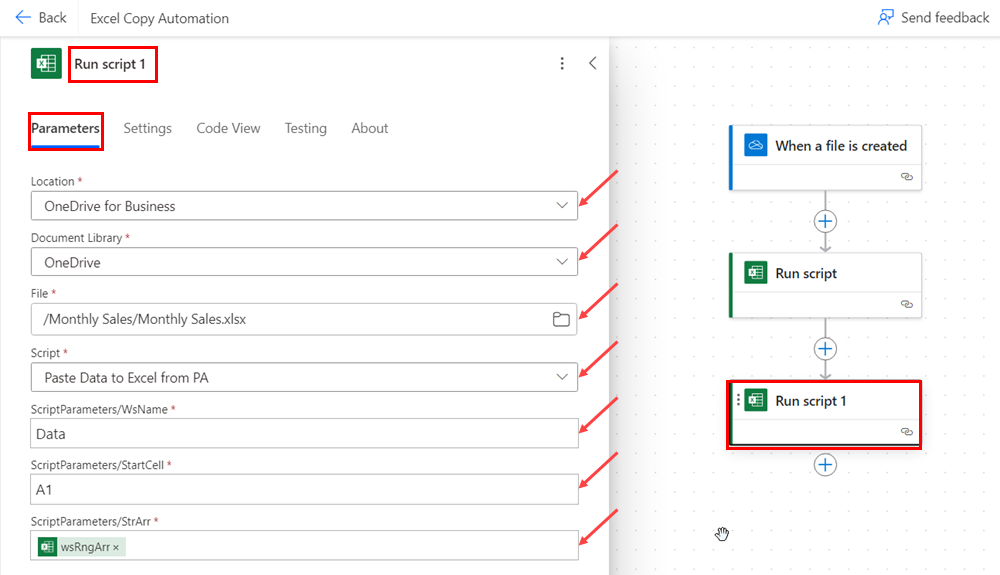Remove the wsRngArr token with its x
Image resolution: width=1000 pixels, height=575 pixels.
click(x=116, y=548)
